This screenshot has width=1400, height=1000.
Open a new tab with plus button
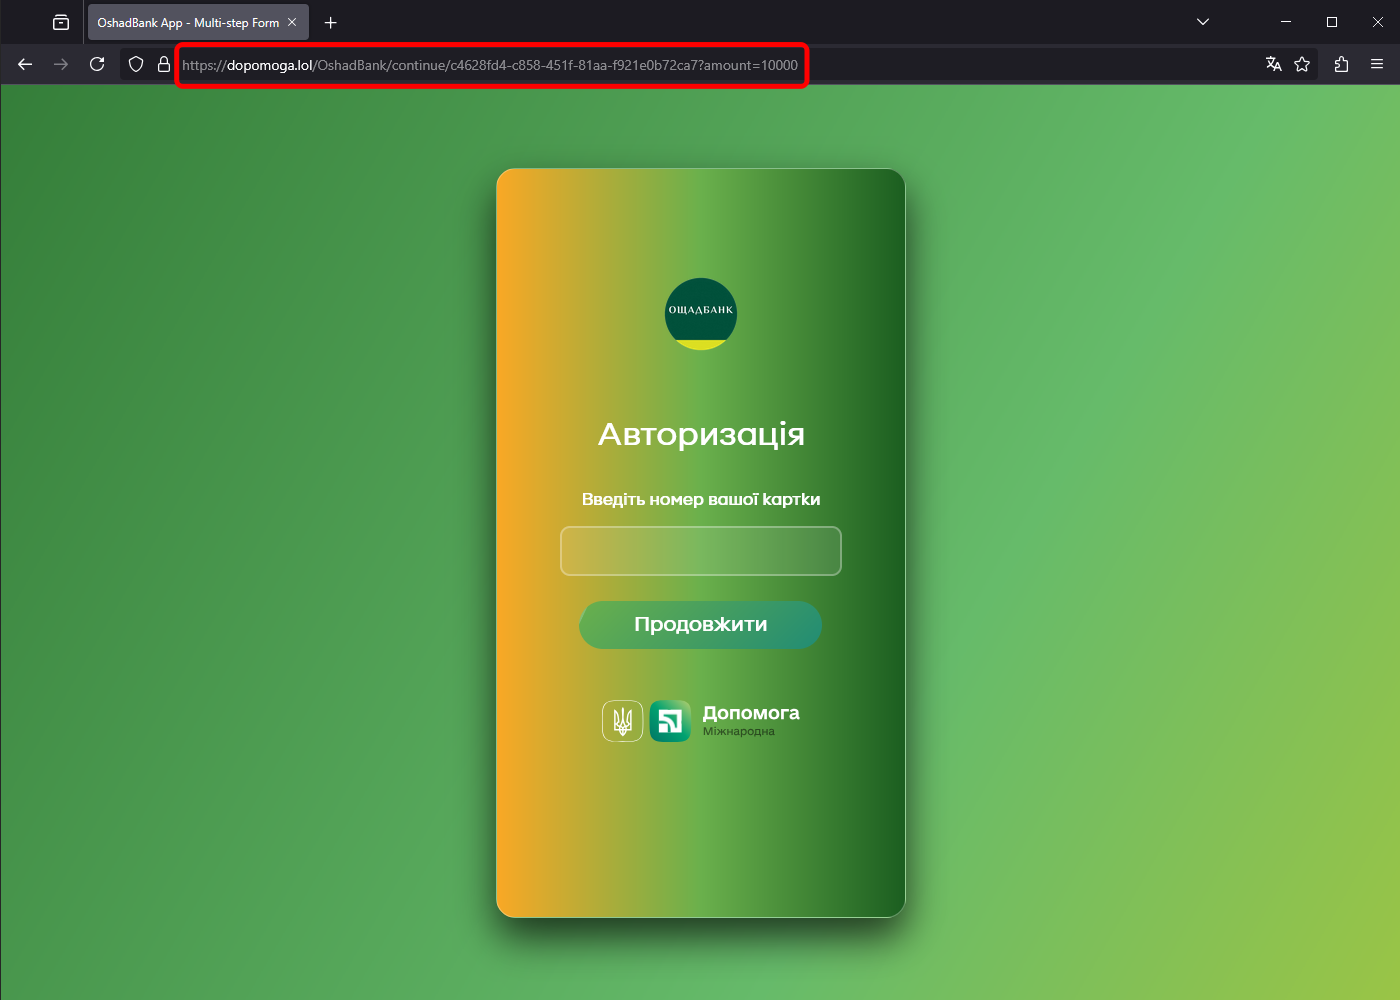pyautogui.click(x=331, y=22)
